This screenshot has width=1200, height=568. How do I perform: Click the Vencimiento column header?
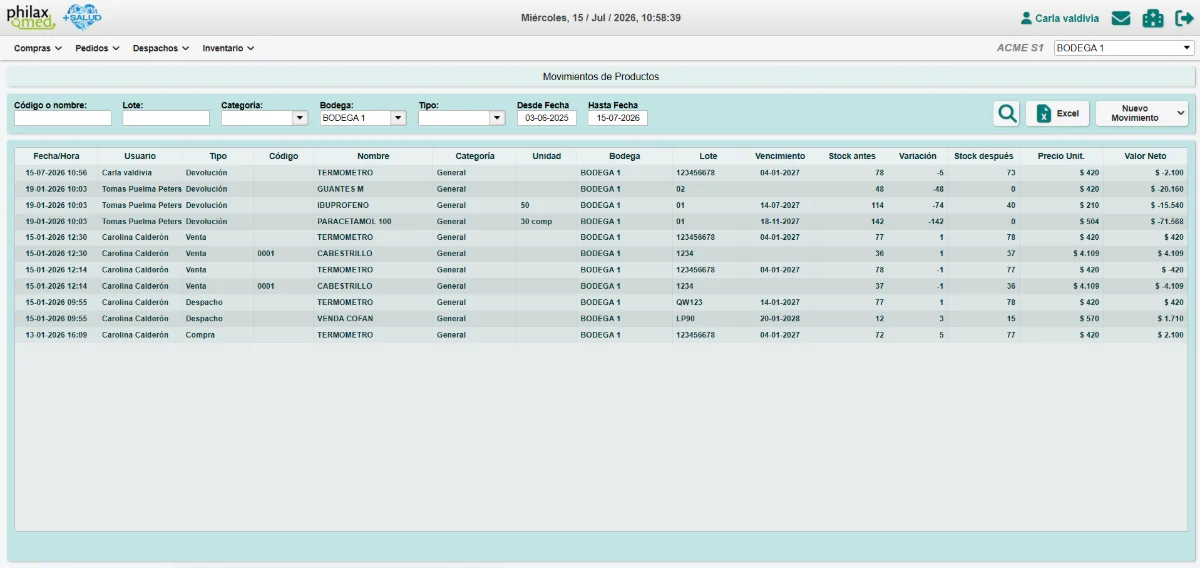pyautogui.click(x=780, y=156)
